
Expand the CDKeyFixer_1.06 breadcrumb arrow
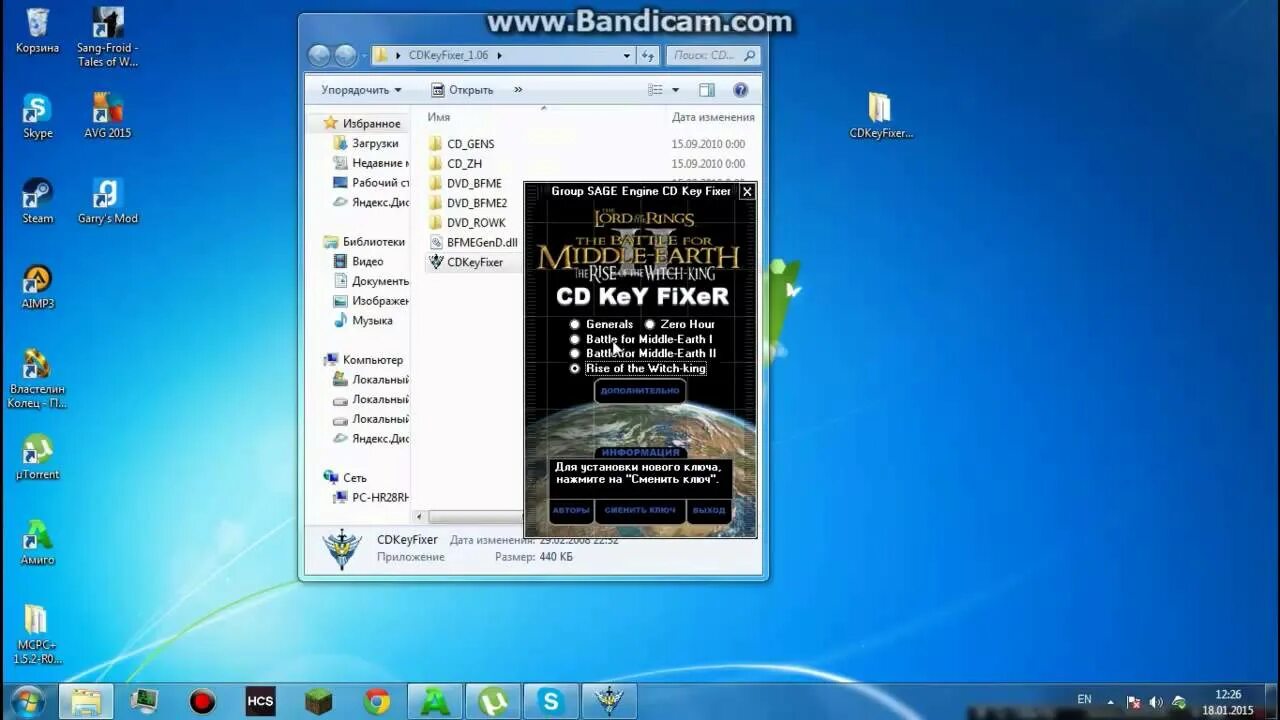499,56
